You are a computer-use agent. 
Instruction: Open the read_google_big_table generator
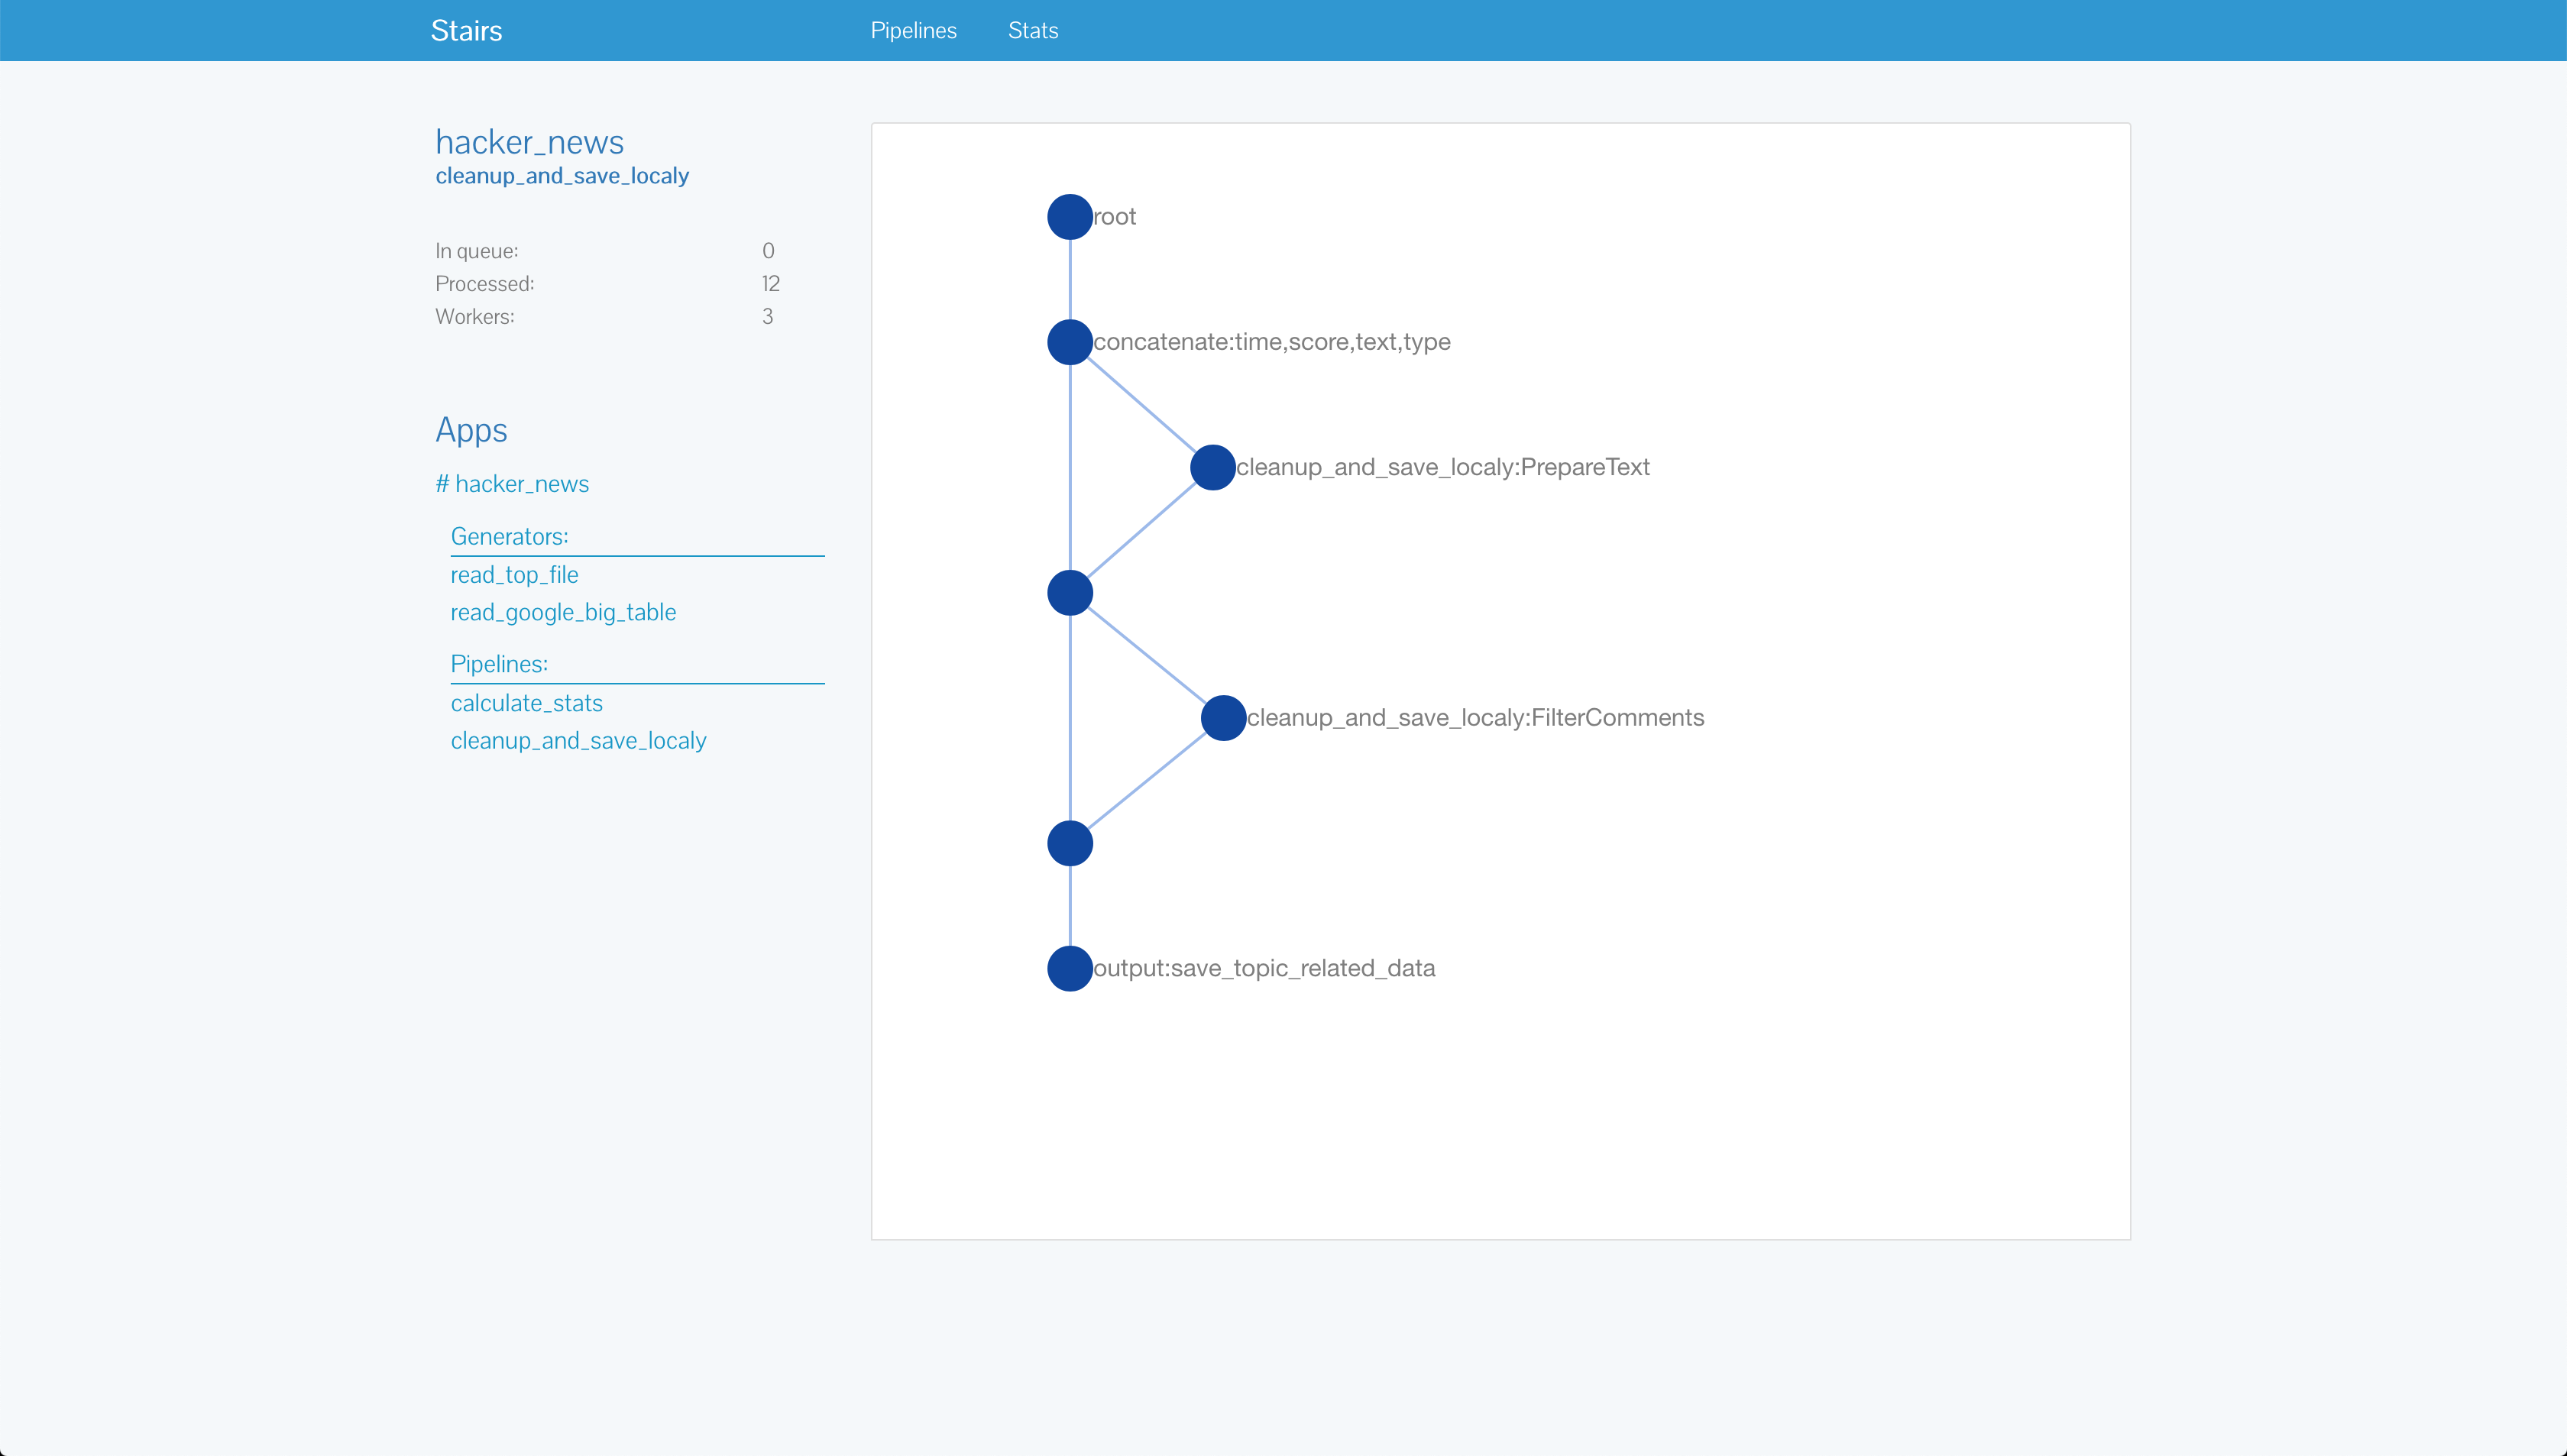tap(563, 612)
